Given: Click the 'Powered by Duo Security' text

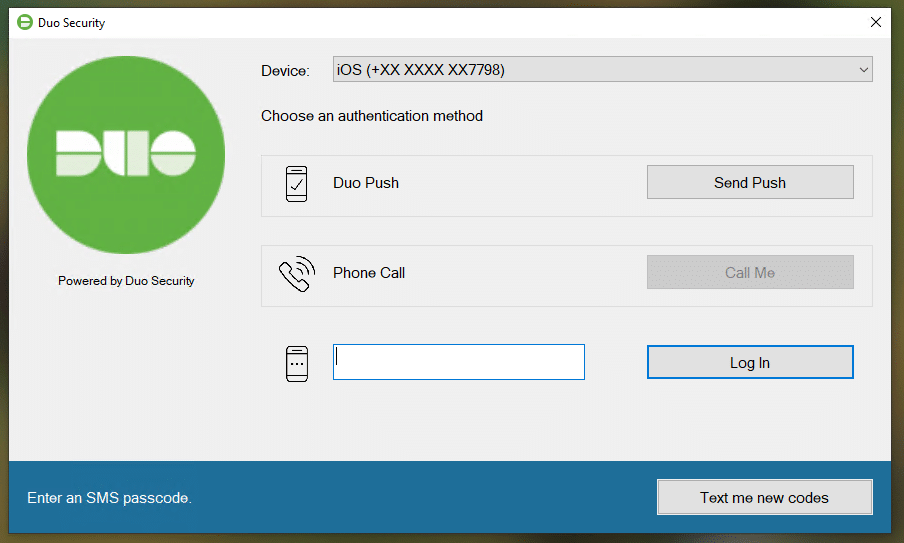Looking at the screenshot, I should pyautogui.click(x=126, y=281).
